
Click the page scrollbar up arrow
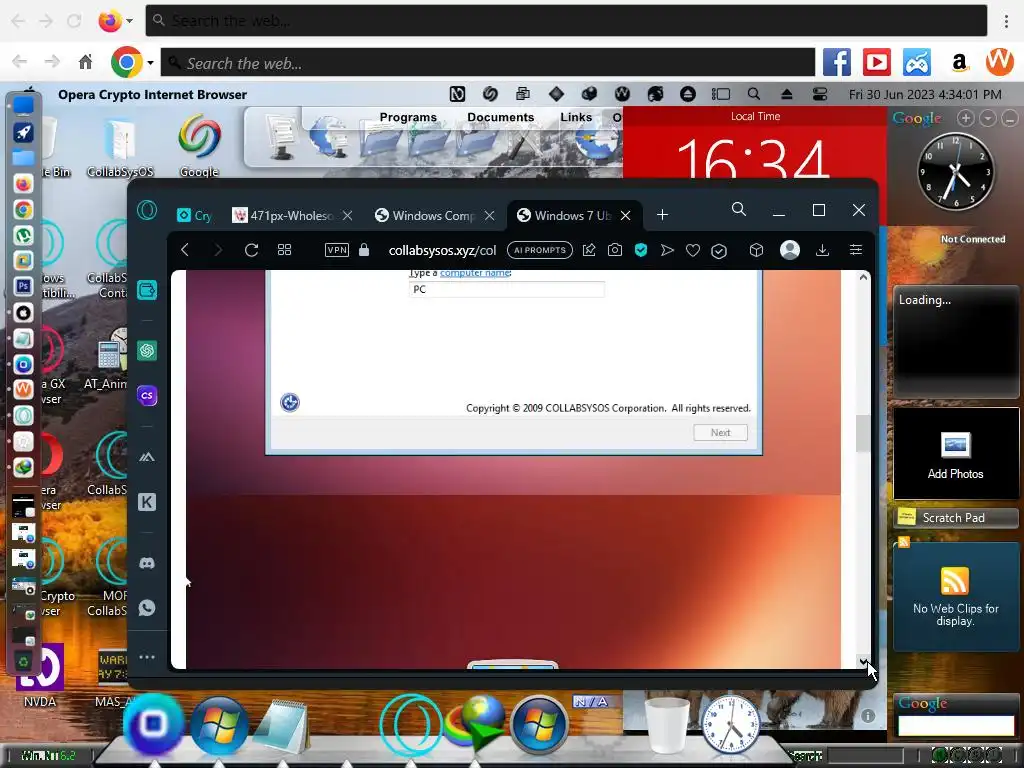coord(863,278)
